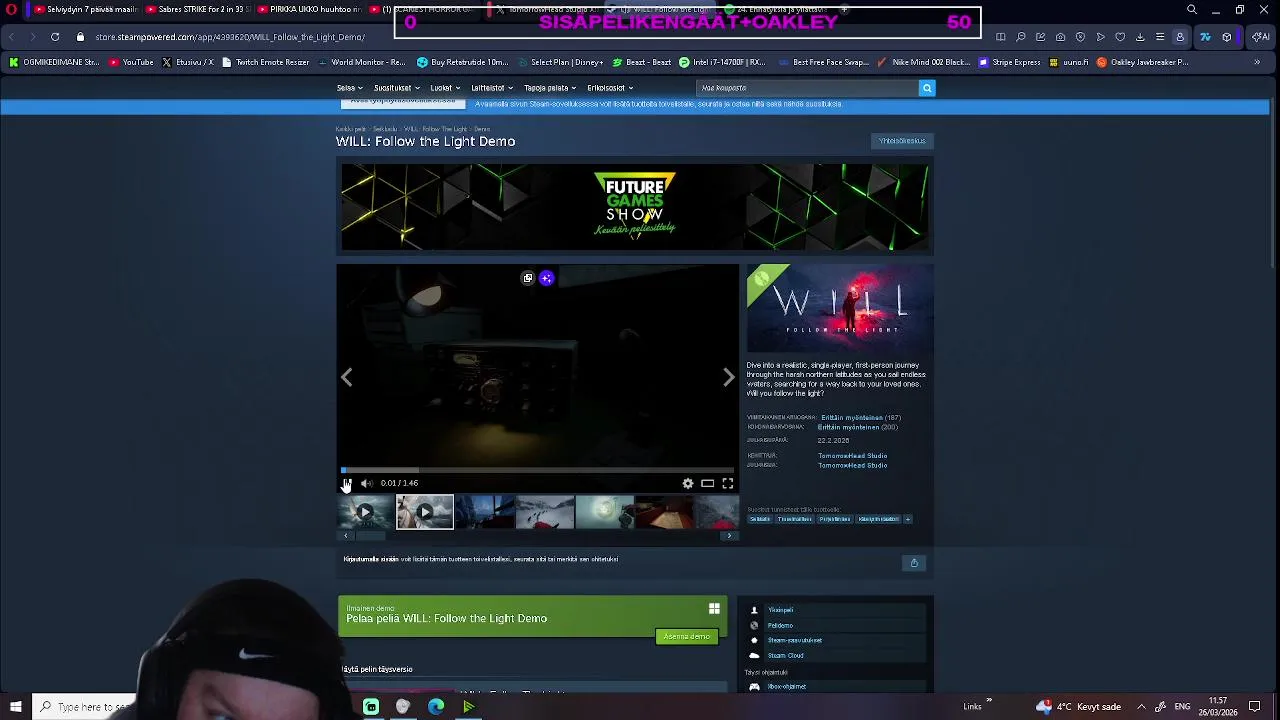Image resolution: width=1280 pixels, height=720 pixels.
Task: Click the green Pelaa peliä demo banner
Action: (x=532, y=616)
